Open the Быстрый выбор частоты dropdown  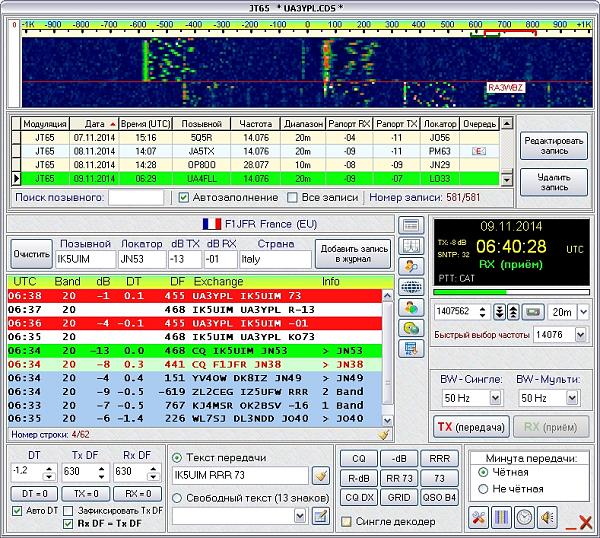[x=582, y=335]
